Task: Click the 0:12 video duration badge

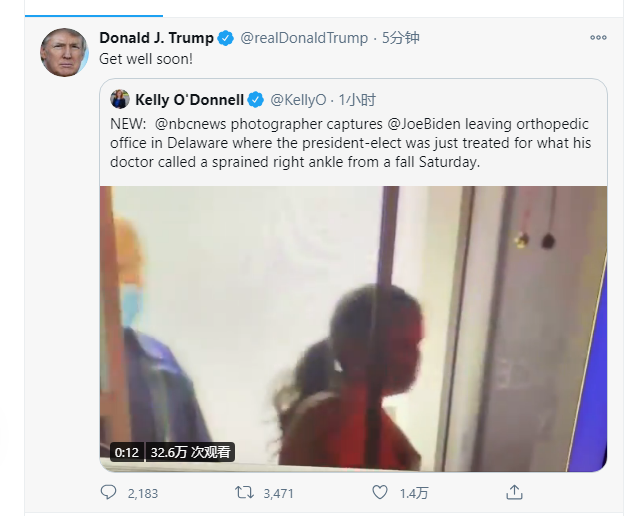Action: [126, 452]
